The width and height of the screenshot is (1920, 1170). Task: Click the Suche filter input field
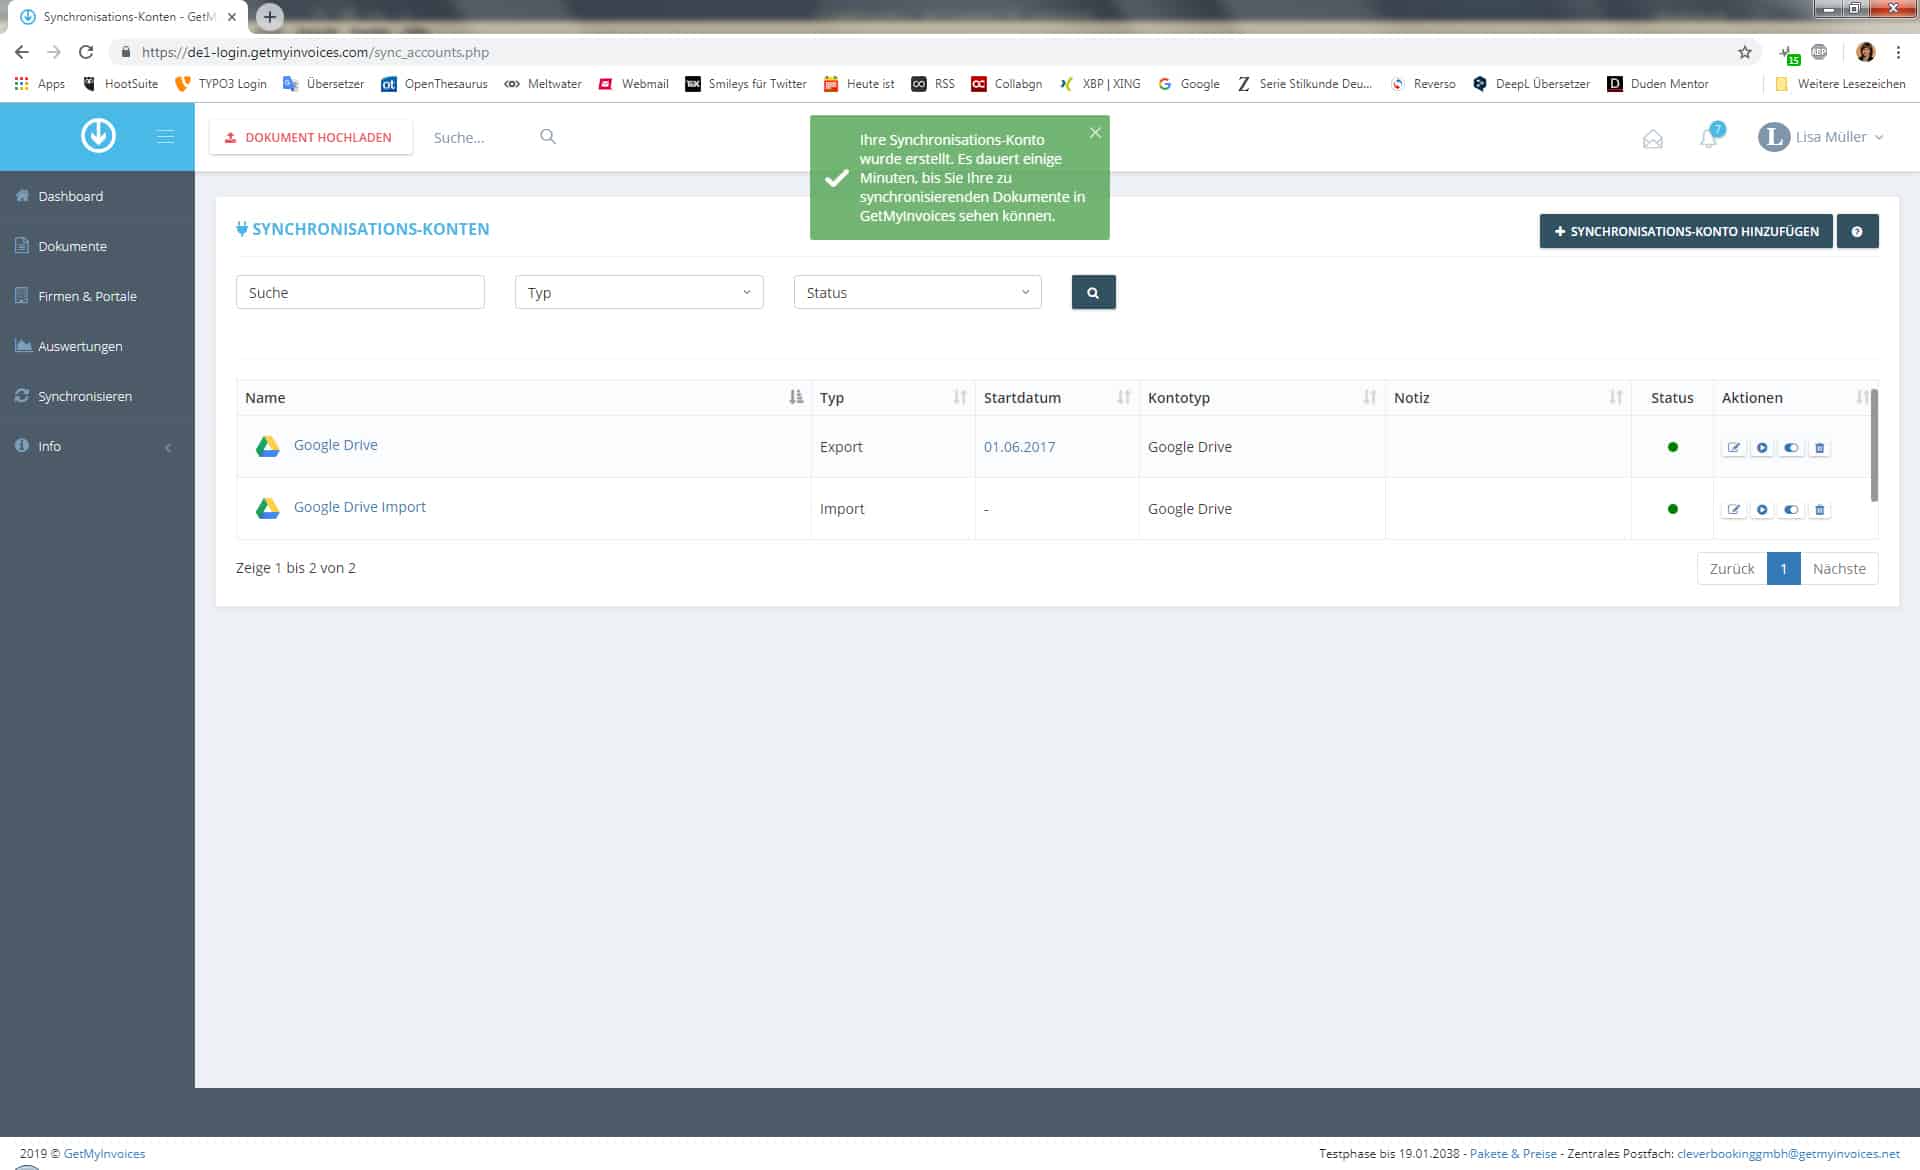click(x=360, y=292)
